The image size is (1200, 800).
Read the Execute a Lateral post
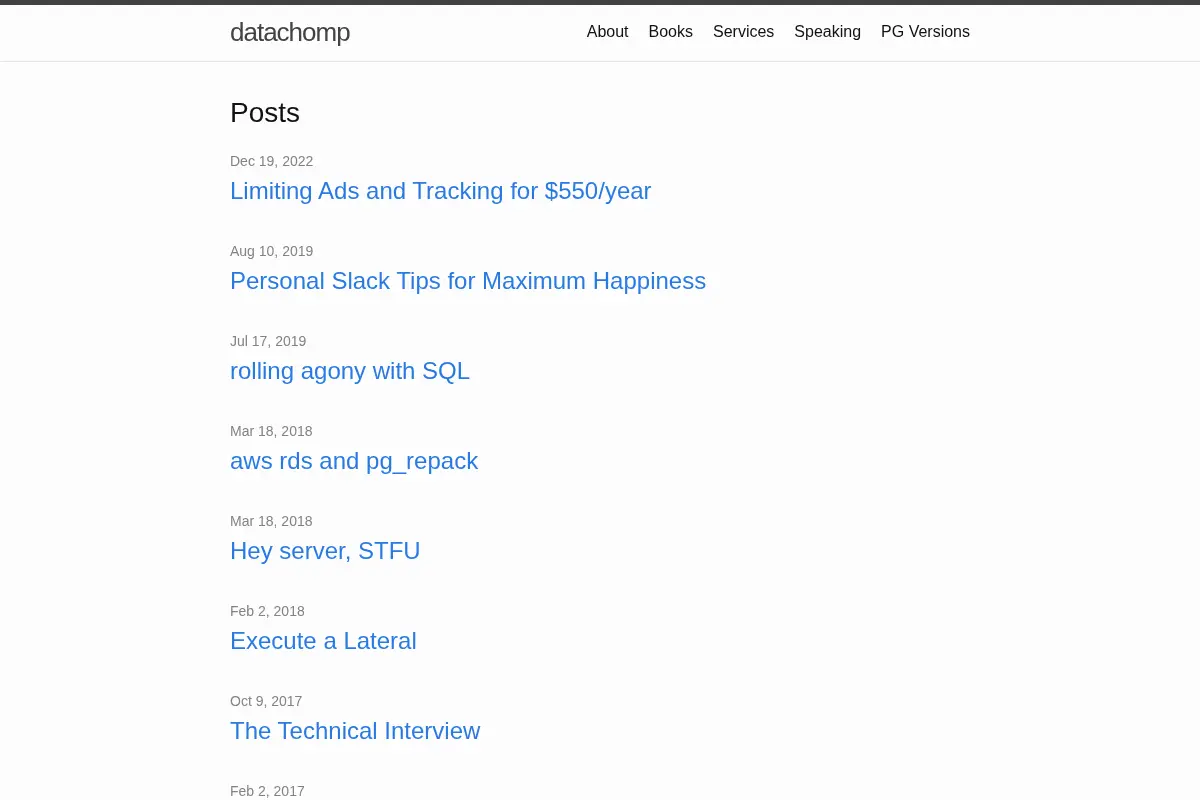[323, 641]
